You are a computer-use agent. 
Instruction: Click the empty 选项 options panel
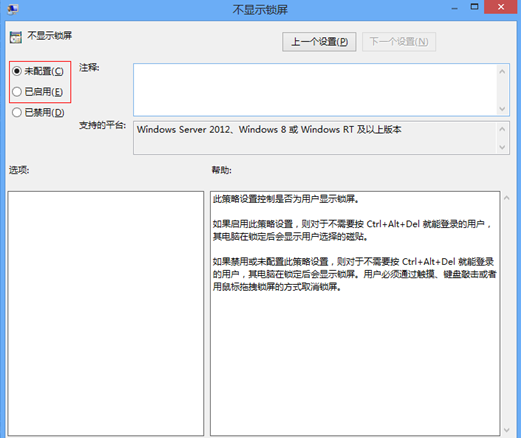[106, 313]
